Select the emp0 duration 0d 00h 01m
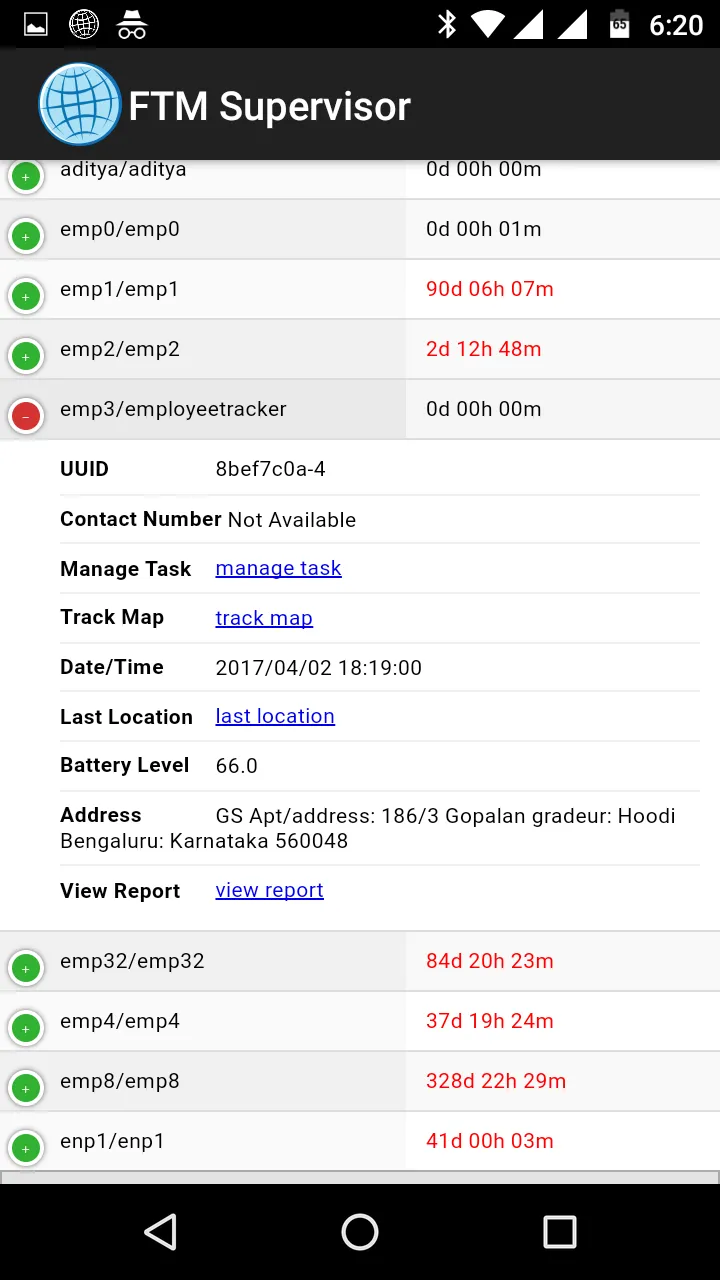The height and width of the screenshot is (1280, 720). pos(484,229)
